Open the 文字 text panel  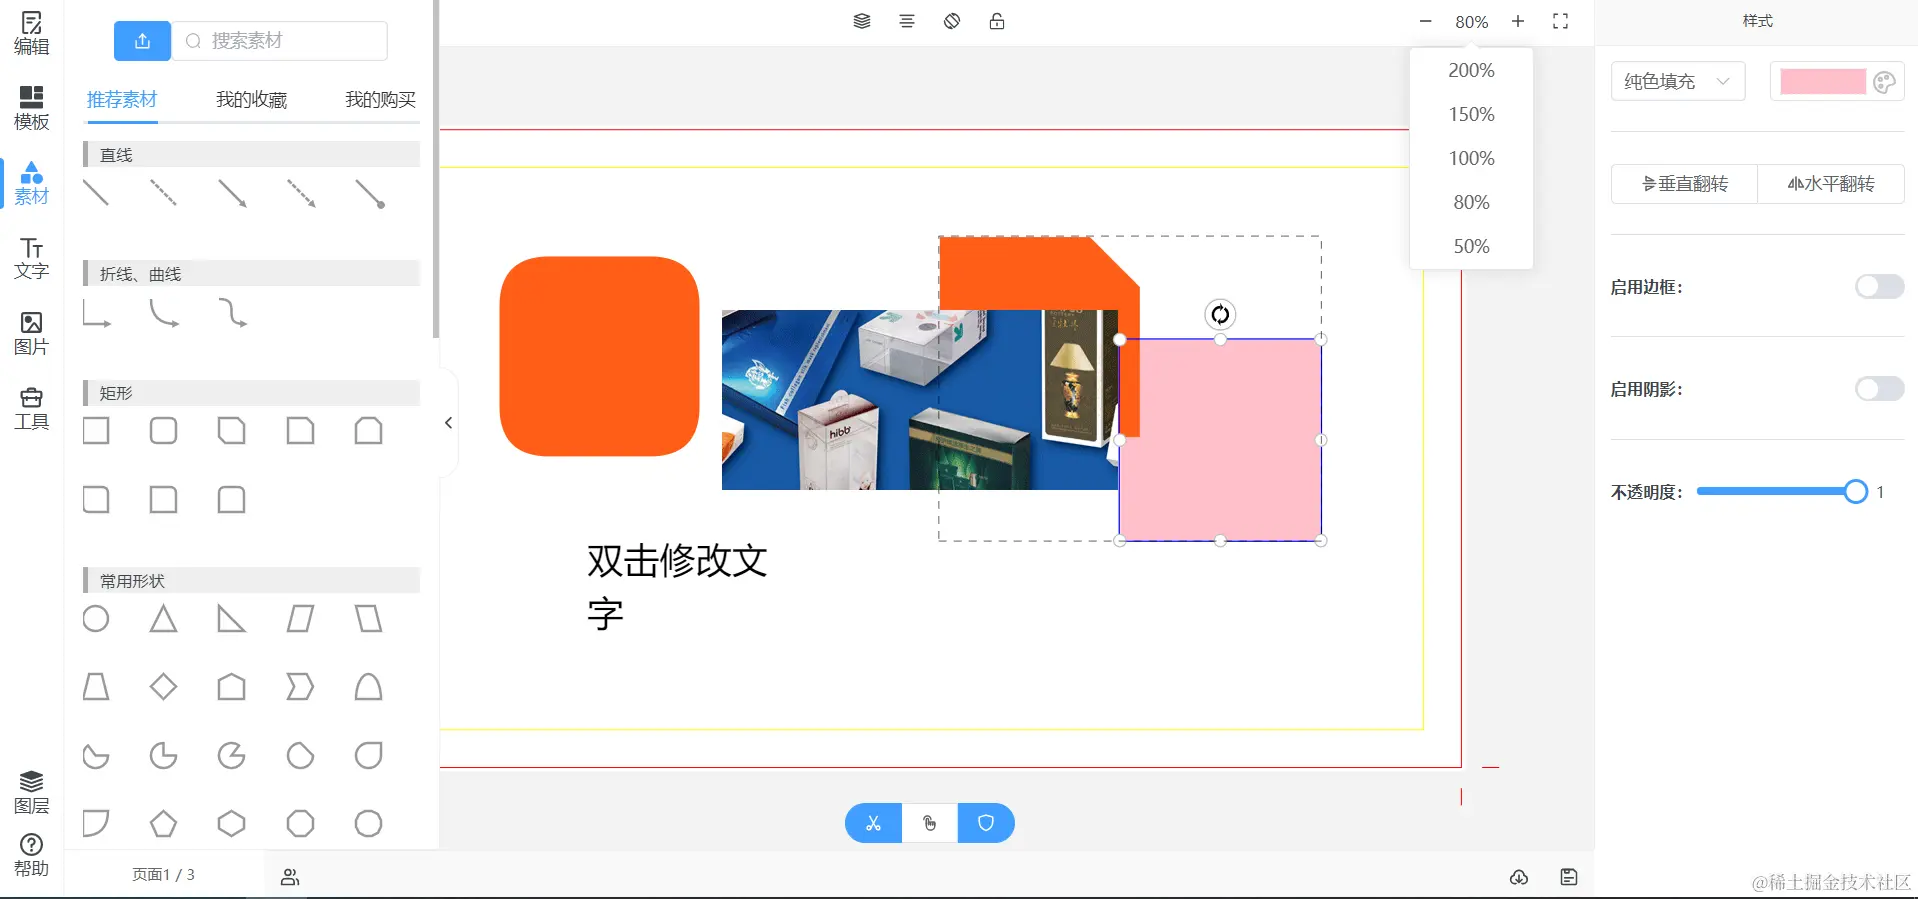[31, 258]
